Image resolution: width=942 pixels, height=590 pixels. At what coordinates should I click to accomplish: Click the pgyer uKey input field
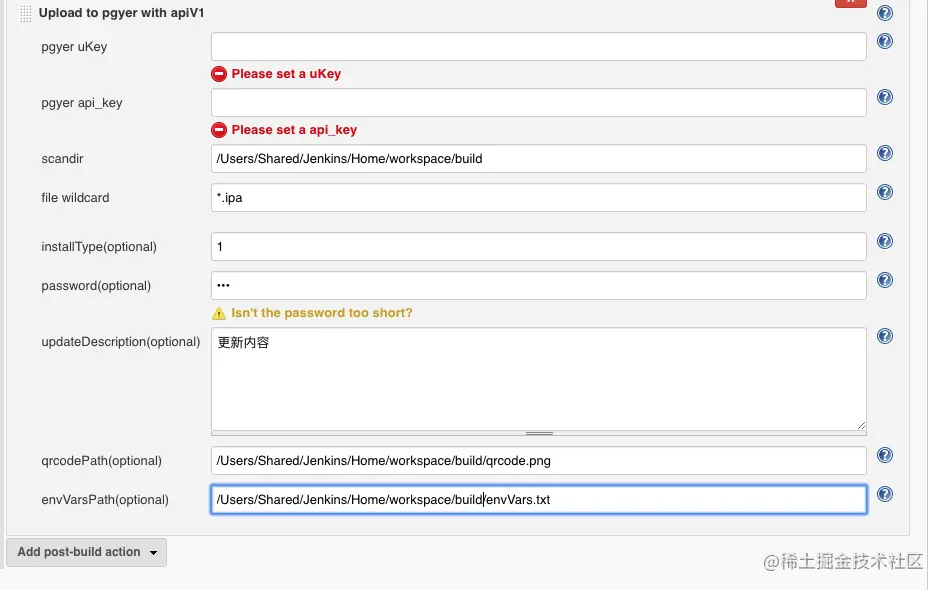pyautogui.click(x=538, y=47)
